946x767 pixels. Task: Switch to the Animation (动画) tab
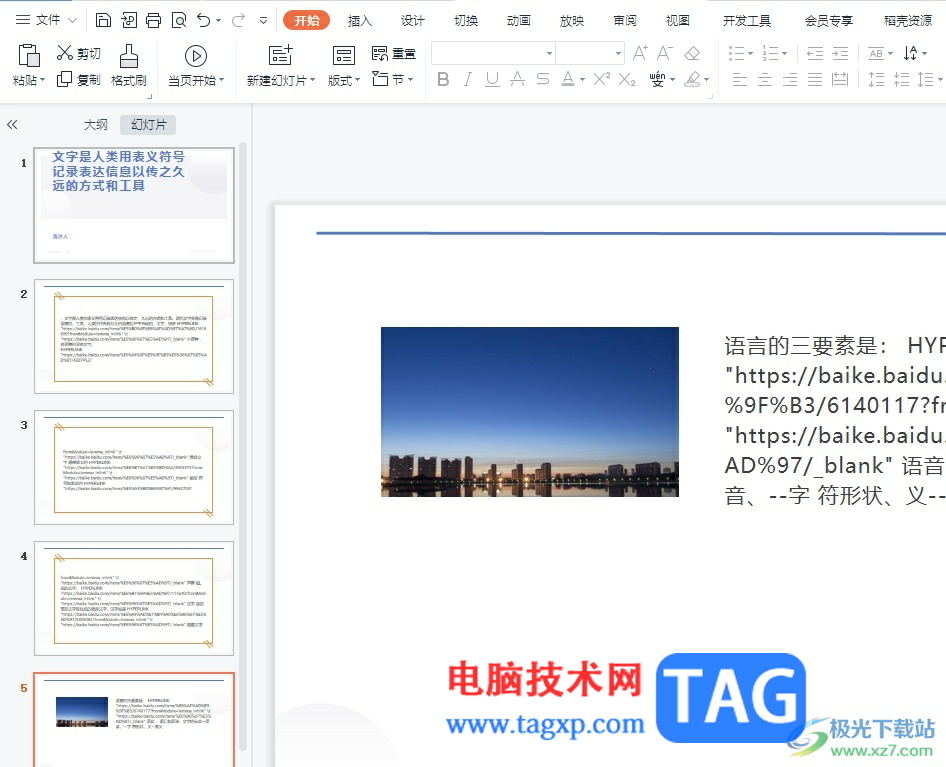pos(519,21)
